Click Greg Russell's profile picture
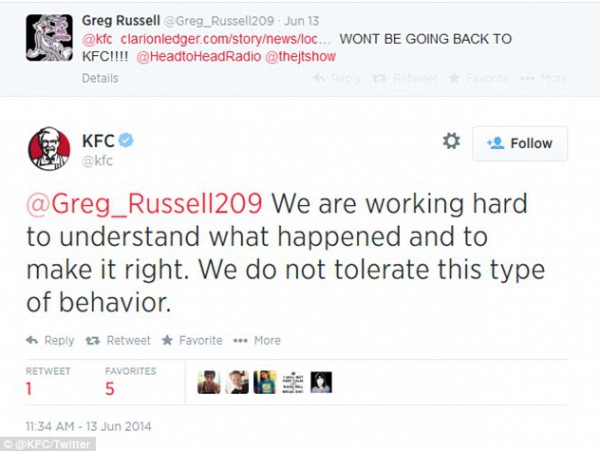 pyautogui.click(x=49, y=37)
